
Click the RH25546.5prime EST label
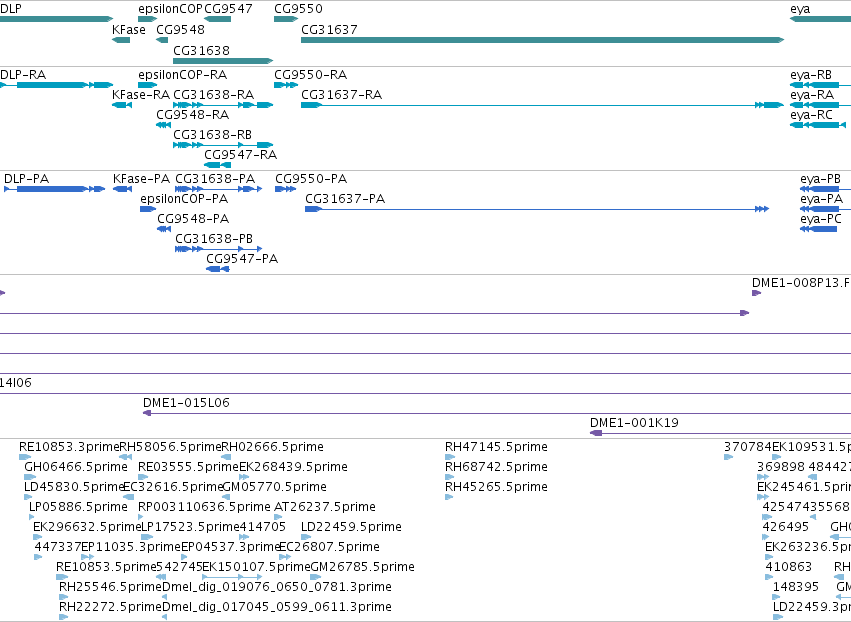110,587
